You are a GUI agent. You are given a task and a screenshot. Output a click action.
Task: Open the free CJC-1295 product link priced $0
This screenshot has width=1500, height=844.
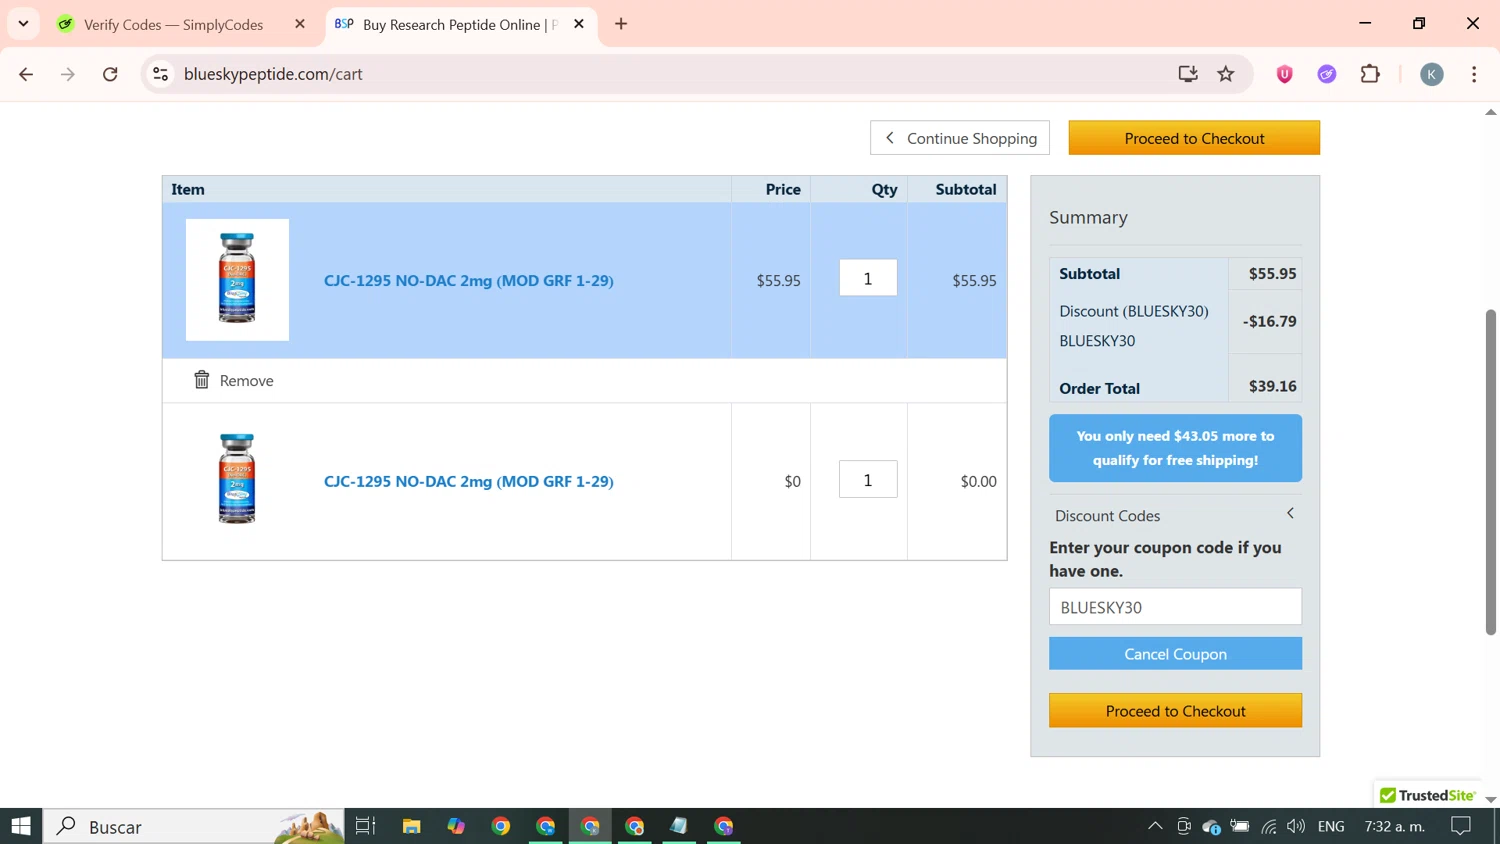click(x=469, y=481)
